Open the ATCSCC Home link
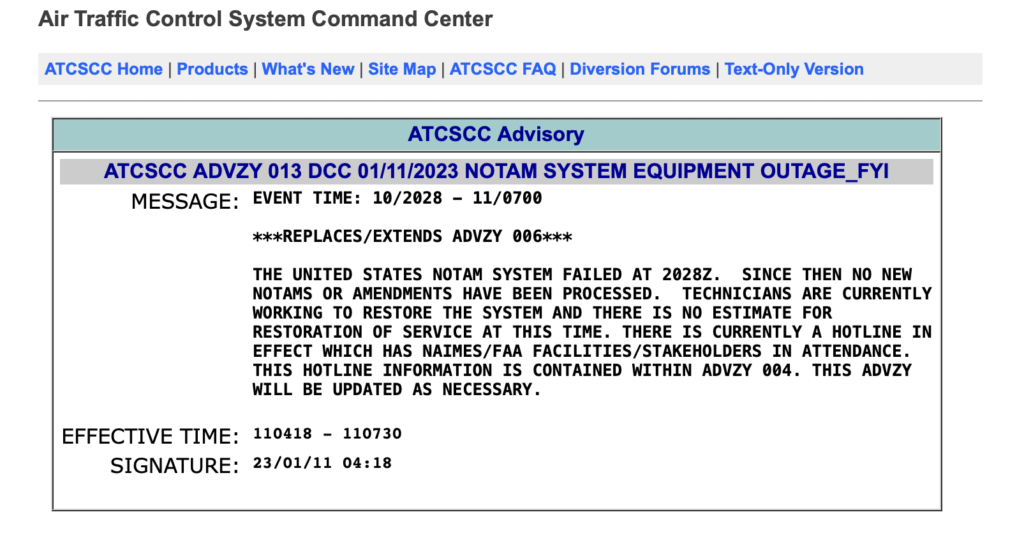 tap(103, 69)
